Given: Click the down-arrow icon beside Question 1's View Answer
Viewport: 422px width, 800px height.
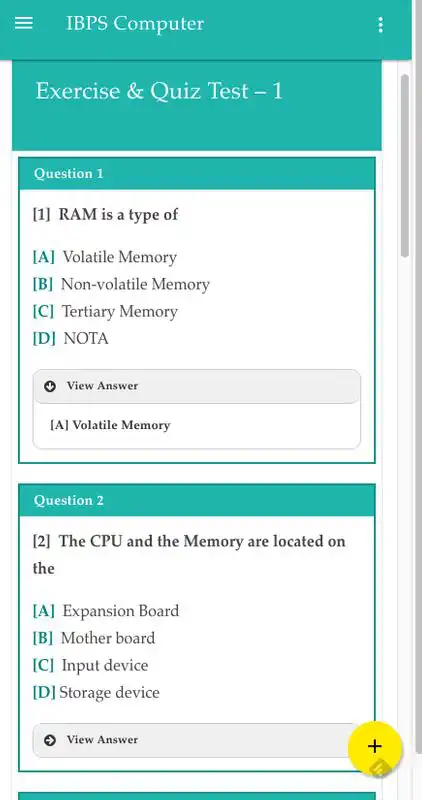Looking at the screenshot, I should (49, 386).
